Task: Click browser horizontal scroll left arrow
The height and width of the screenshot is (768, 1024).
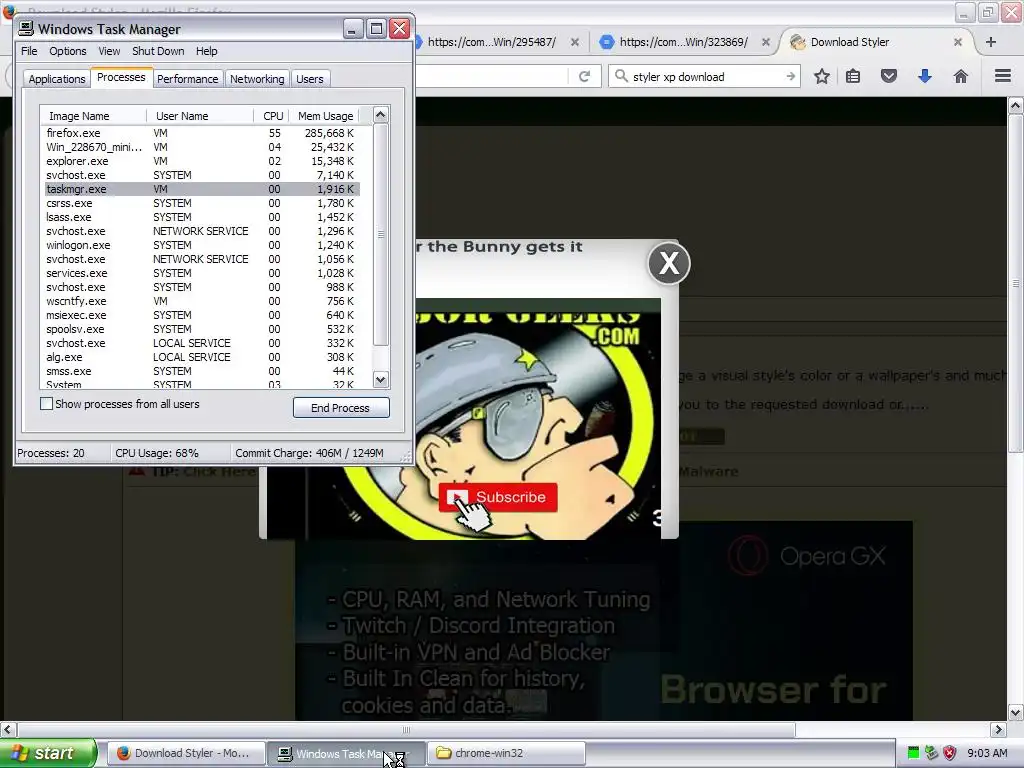Action: tap(7, 729)
